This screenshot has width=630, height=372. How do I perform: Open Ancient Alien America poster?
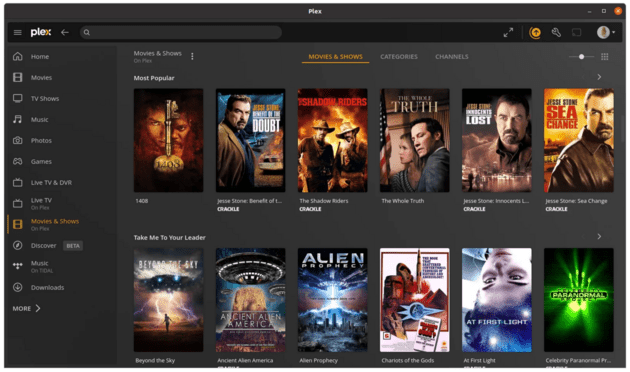coord(250,300)
